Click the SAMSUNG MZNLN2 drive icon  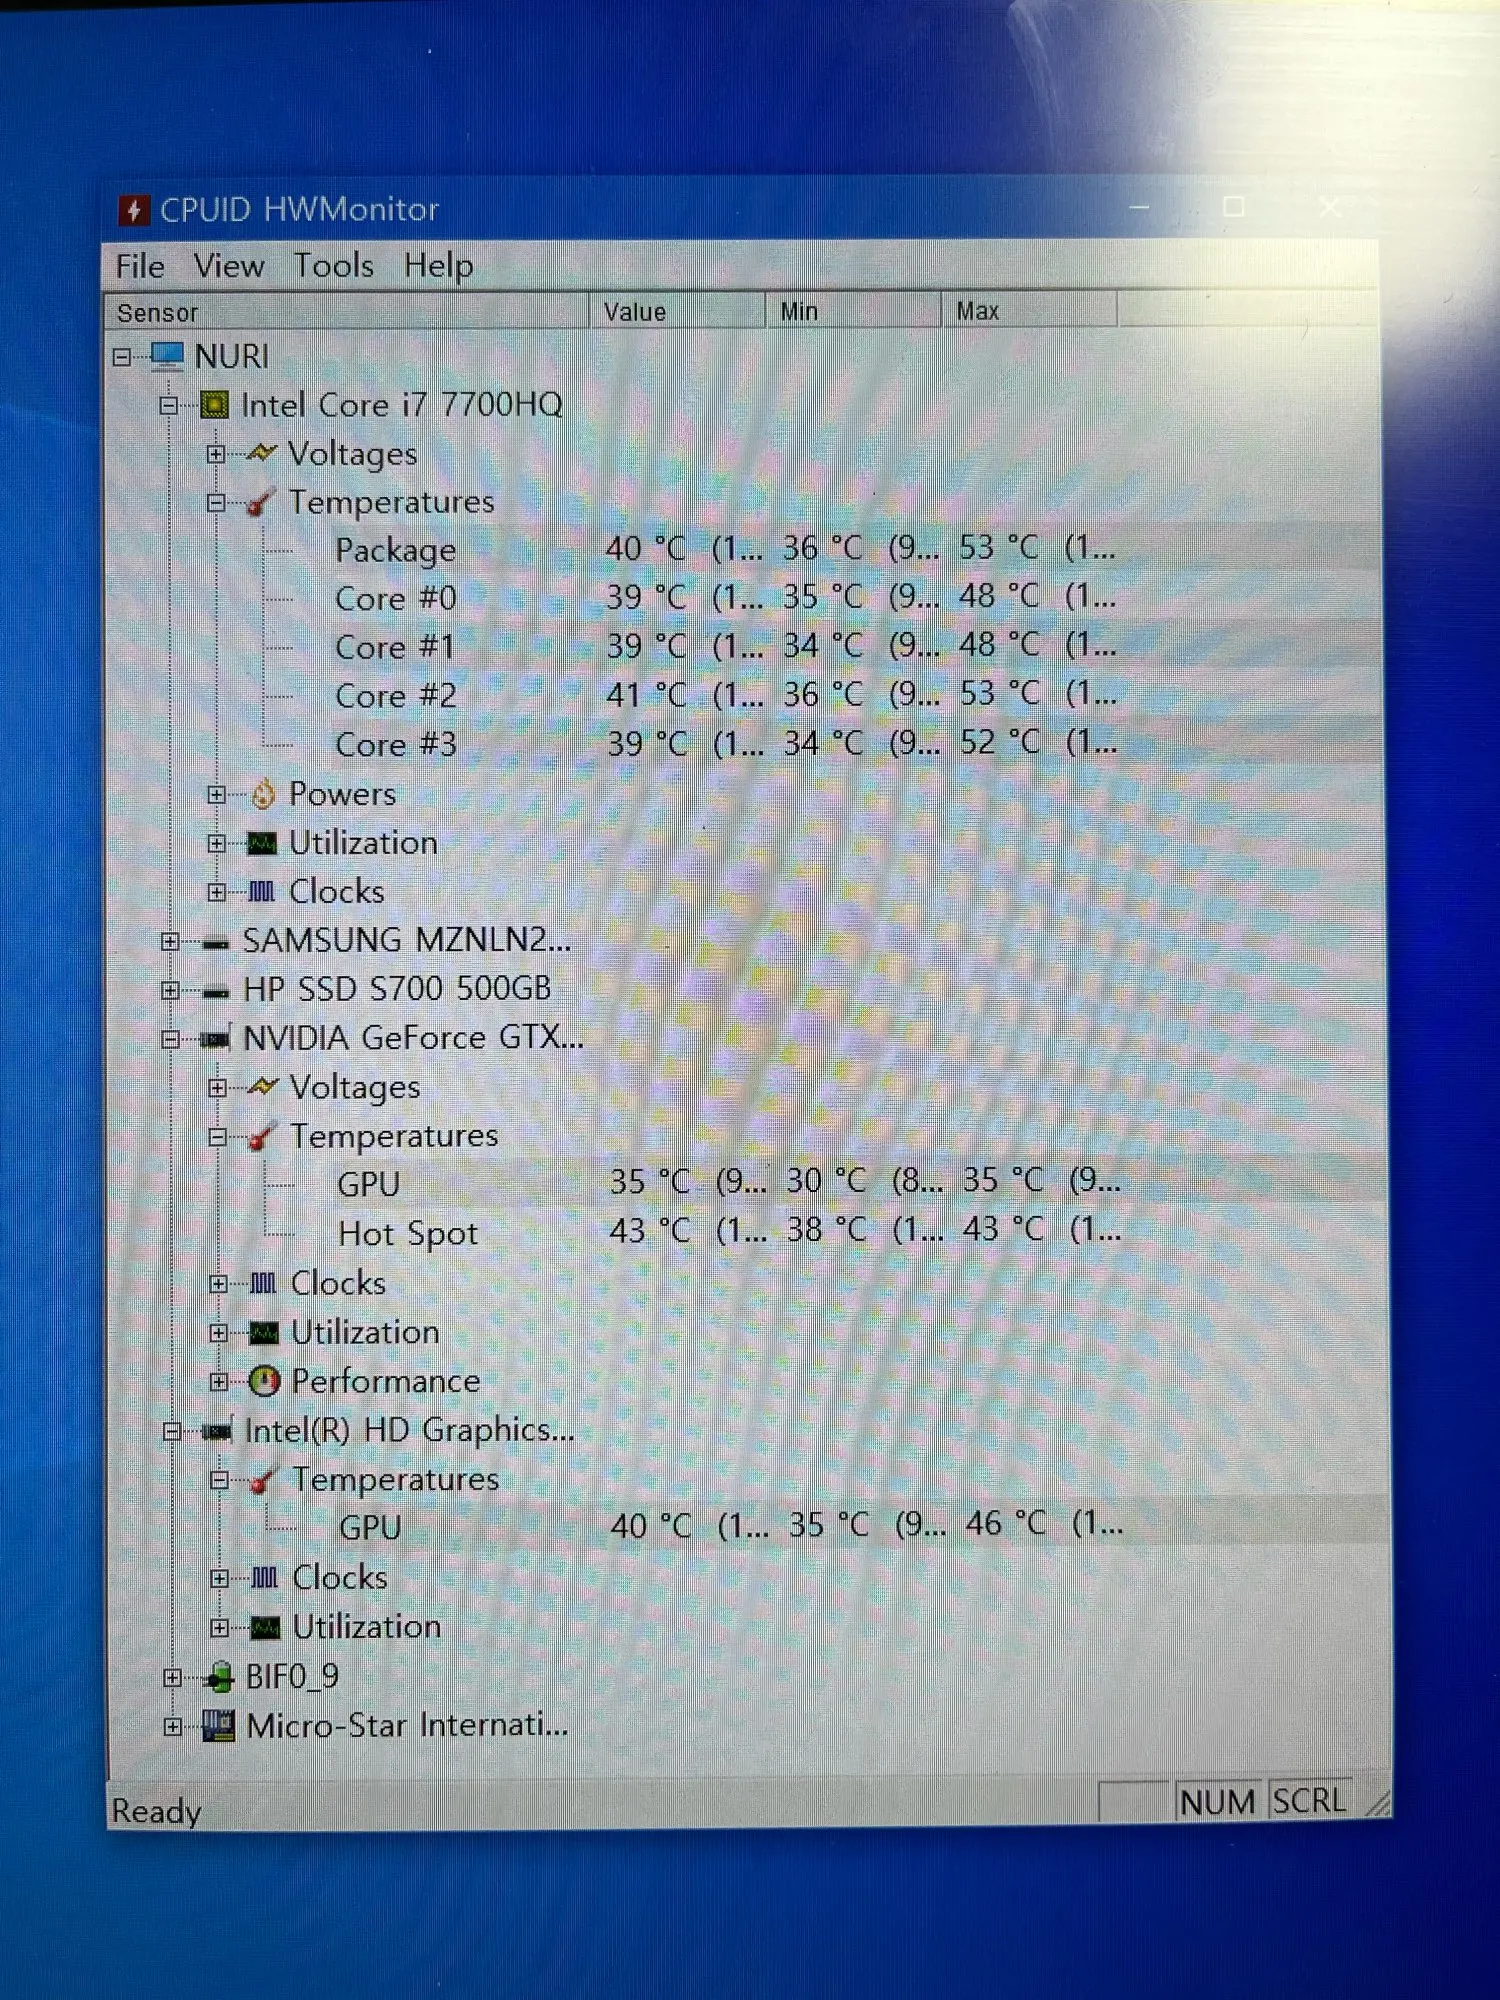(215, 942)
